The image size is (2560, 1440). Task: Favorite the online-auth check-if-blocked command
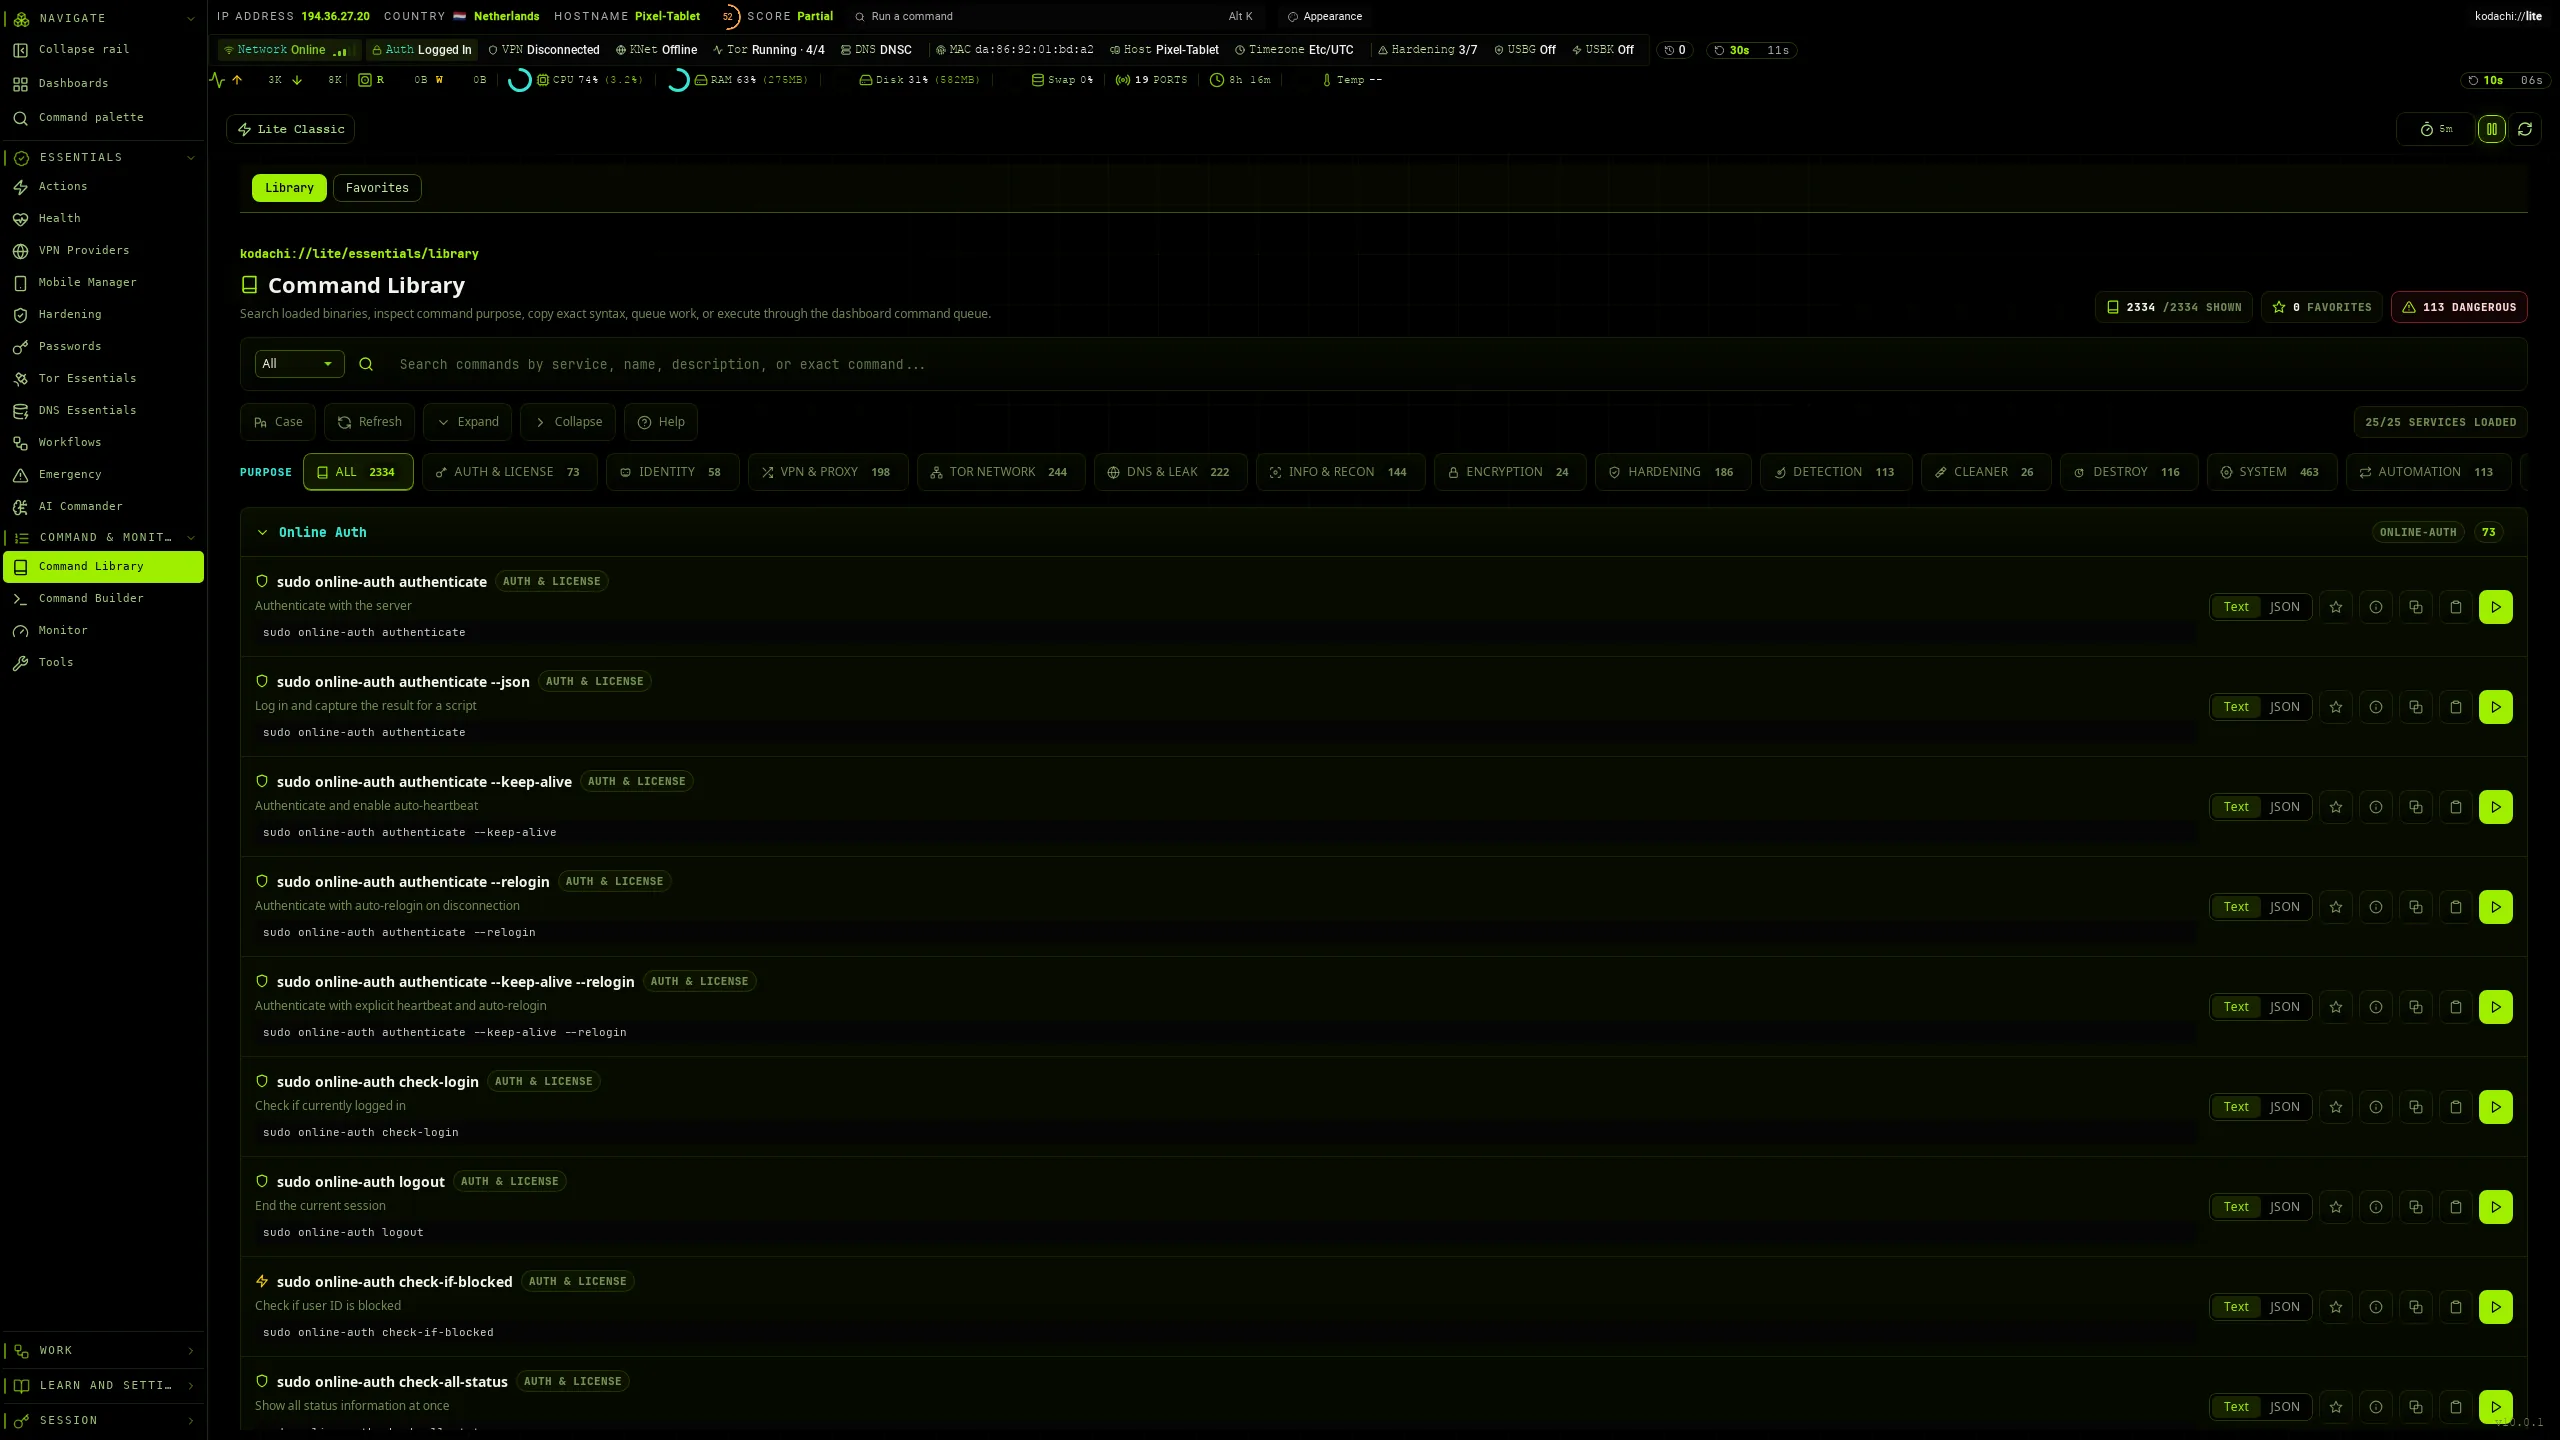point(2335,1307)
